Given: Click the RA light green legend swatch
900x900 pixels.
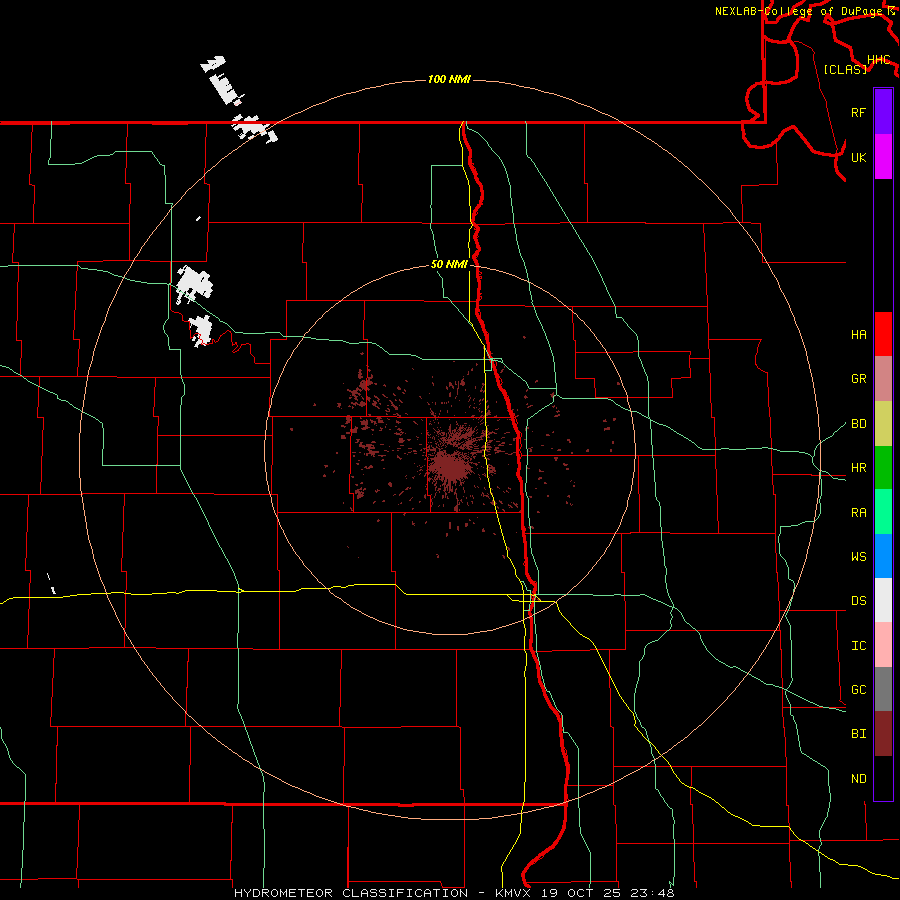Looking at the screenshot, I should 883,512.
